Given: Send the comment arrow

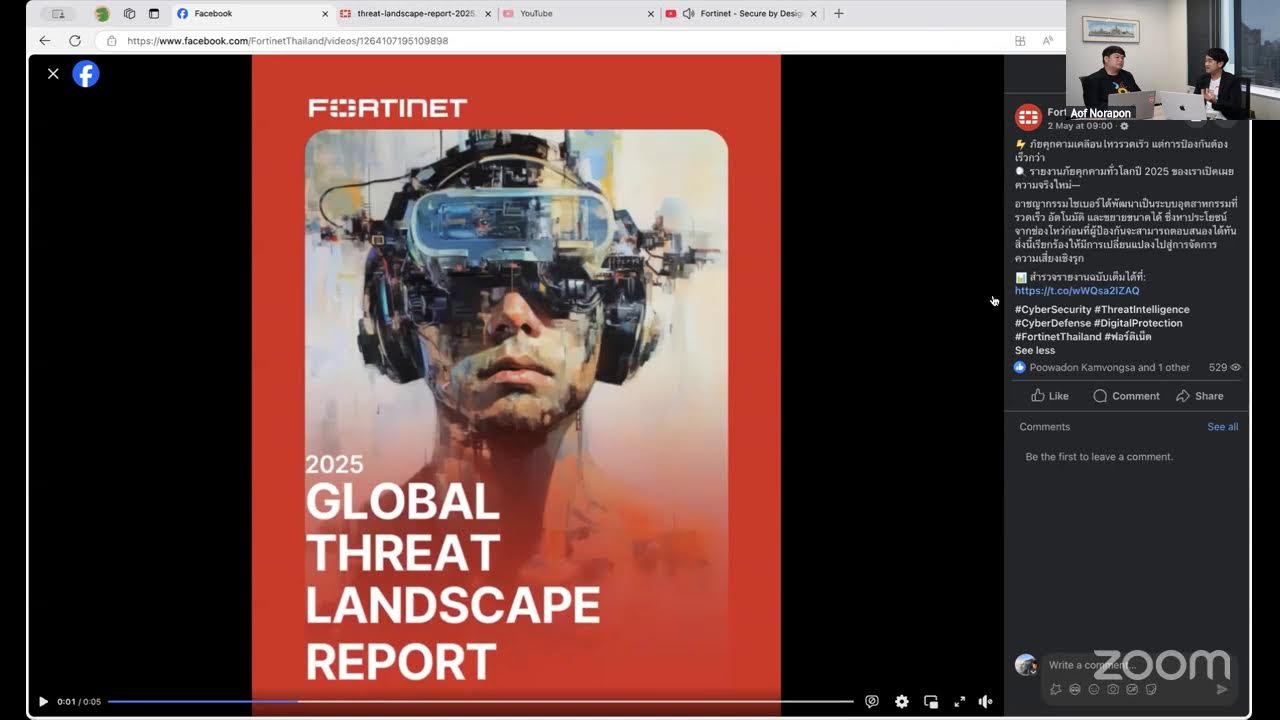Looking at the screenshot, I should tap(1222, 689).
